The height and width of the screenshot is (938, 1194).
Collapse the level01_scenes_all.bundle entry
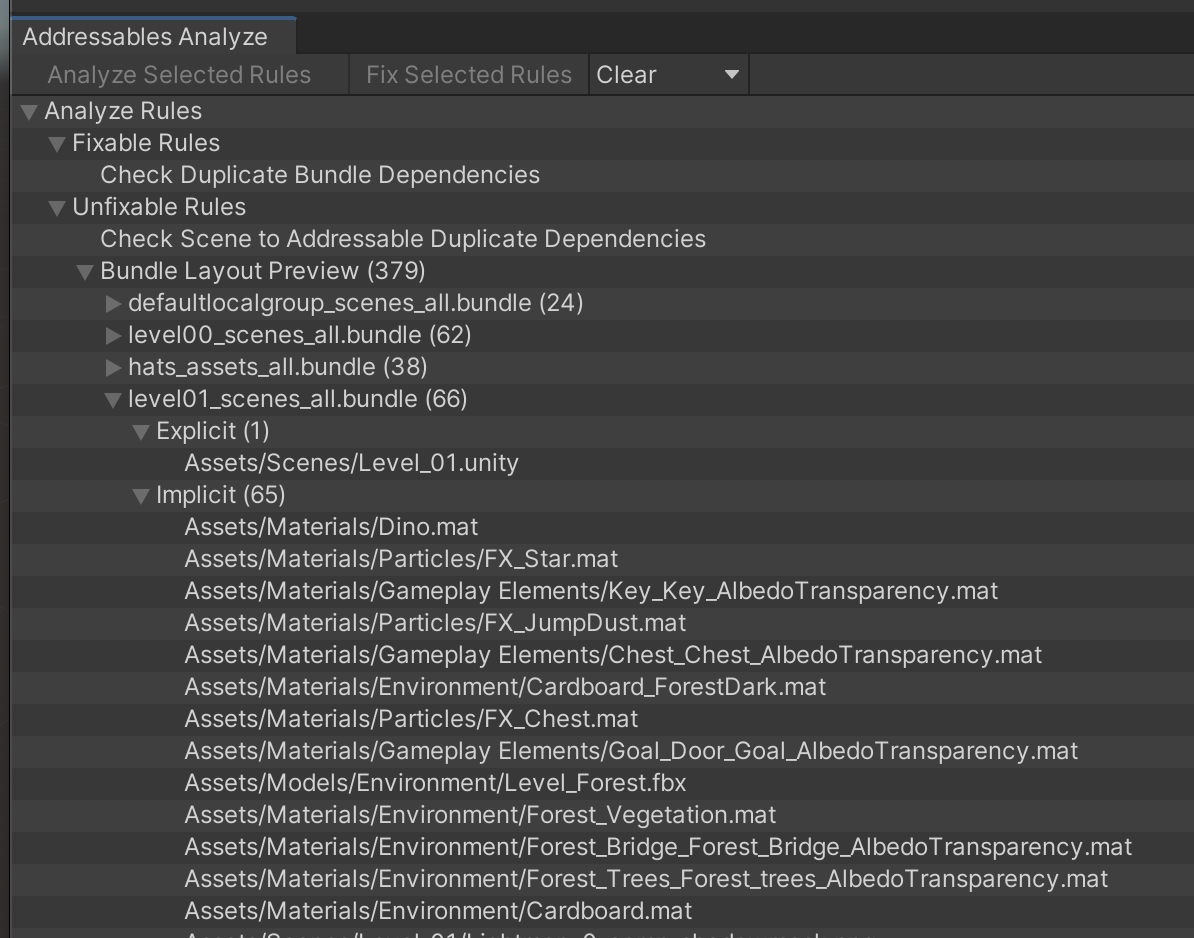click(113, 399)
